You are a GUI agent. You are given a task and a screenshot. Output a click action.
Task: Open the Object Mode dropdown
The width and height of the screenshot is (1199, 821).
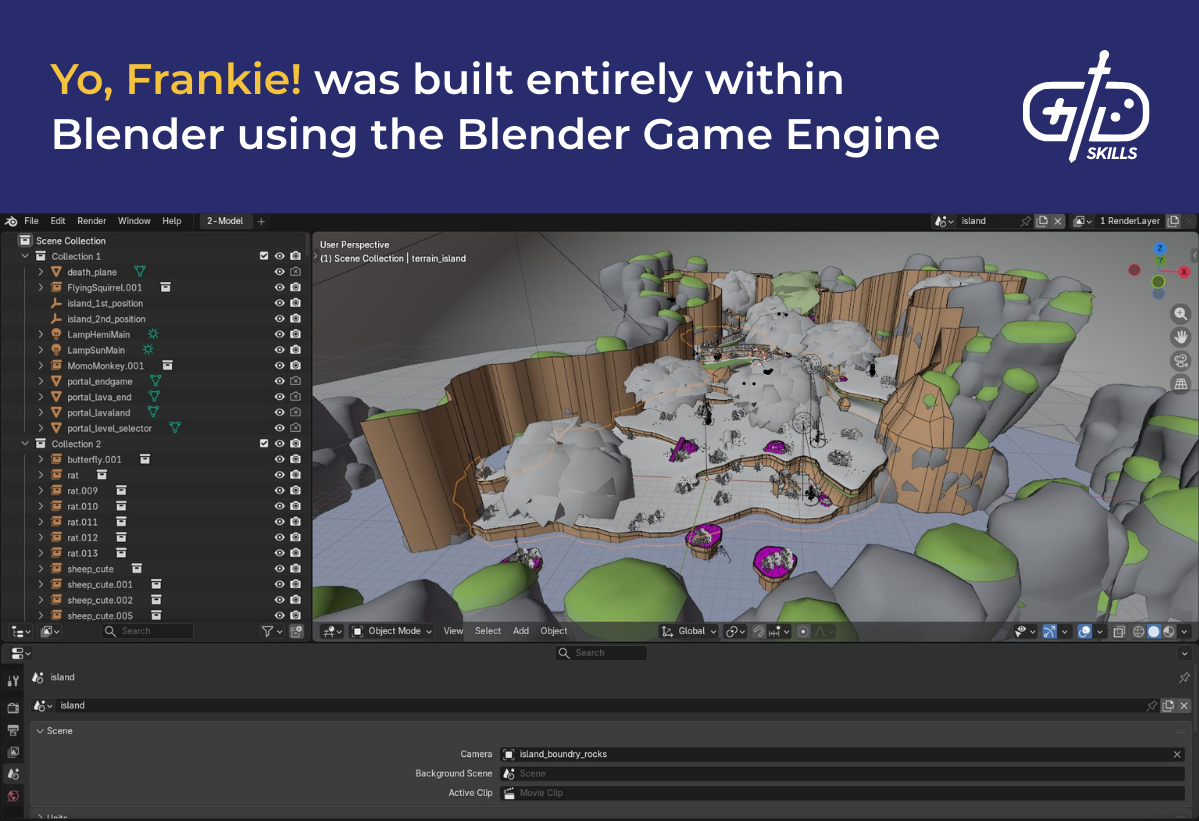pyautogui.click(x=392, y=631)
